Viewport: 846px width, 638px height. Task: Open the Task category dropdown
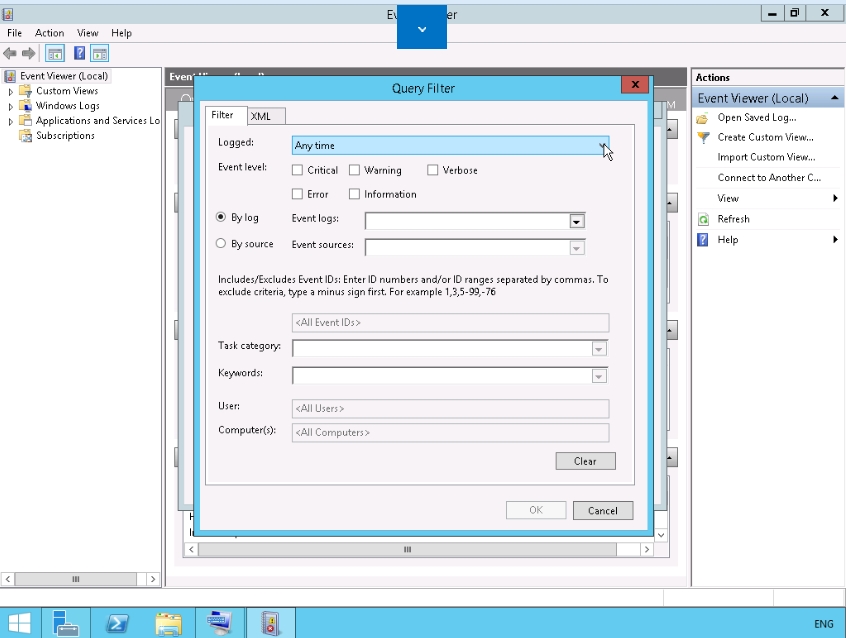point(599,349)
